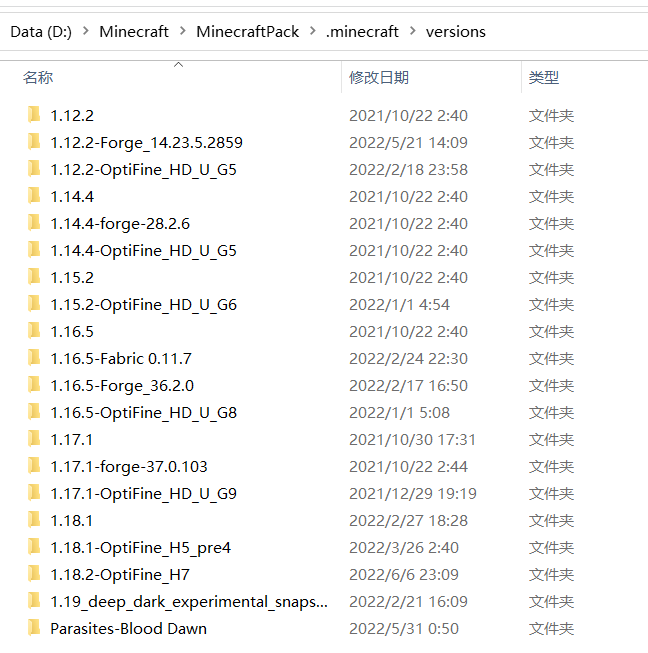Click folder icon of 1.19_deep_dark_experimental
This screenshot has width=648, height=653.
coord(34,601)
